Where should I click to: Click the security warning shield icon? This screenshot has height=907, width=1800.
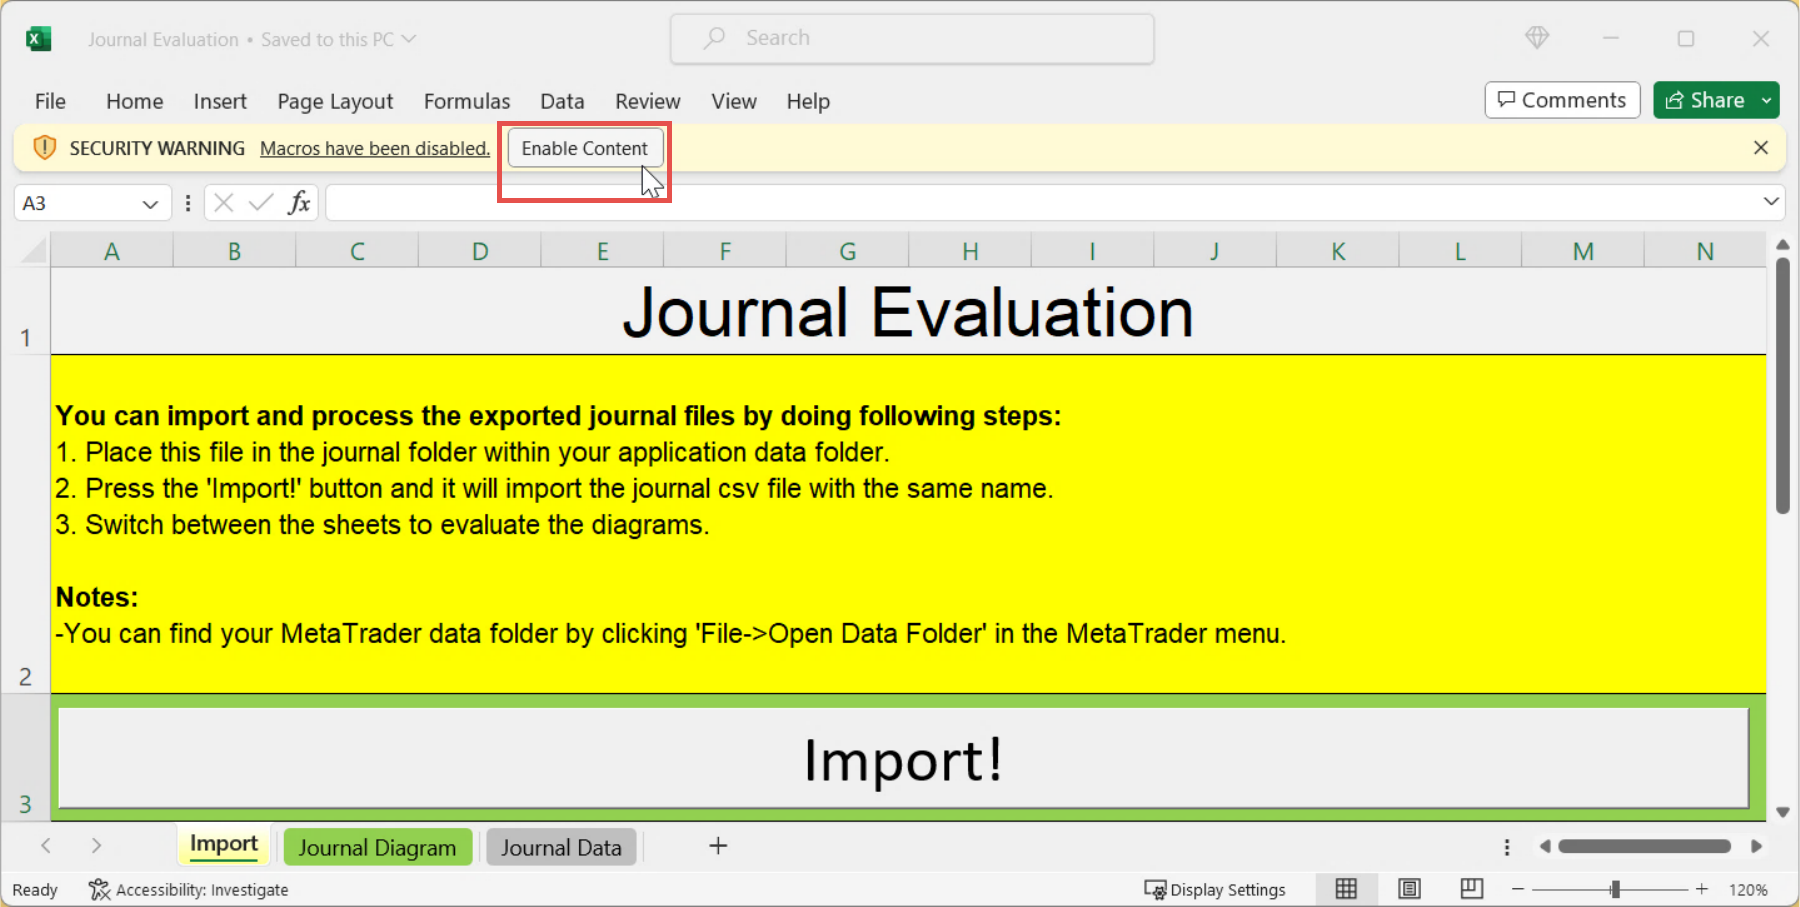coord(44,148)
